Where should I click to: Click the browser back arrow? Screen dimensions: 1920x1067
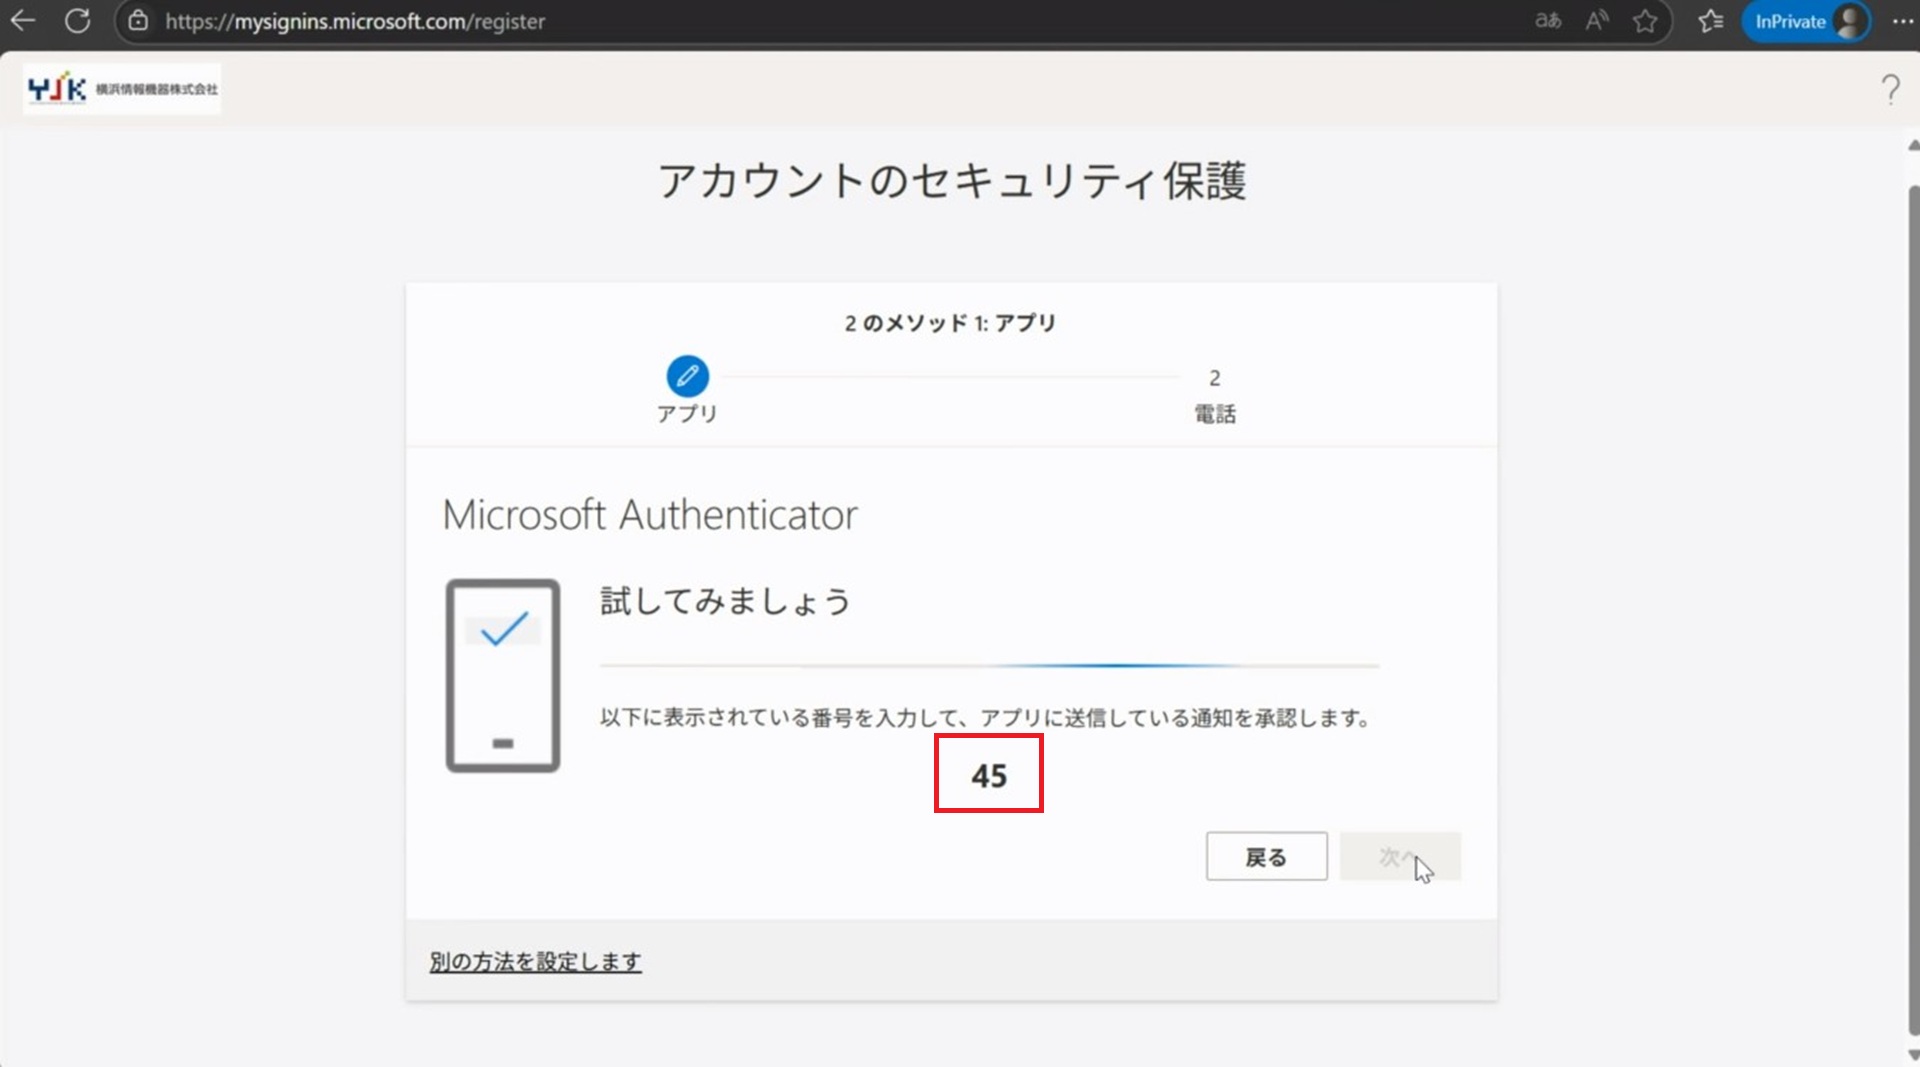coord(23,21)
